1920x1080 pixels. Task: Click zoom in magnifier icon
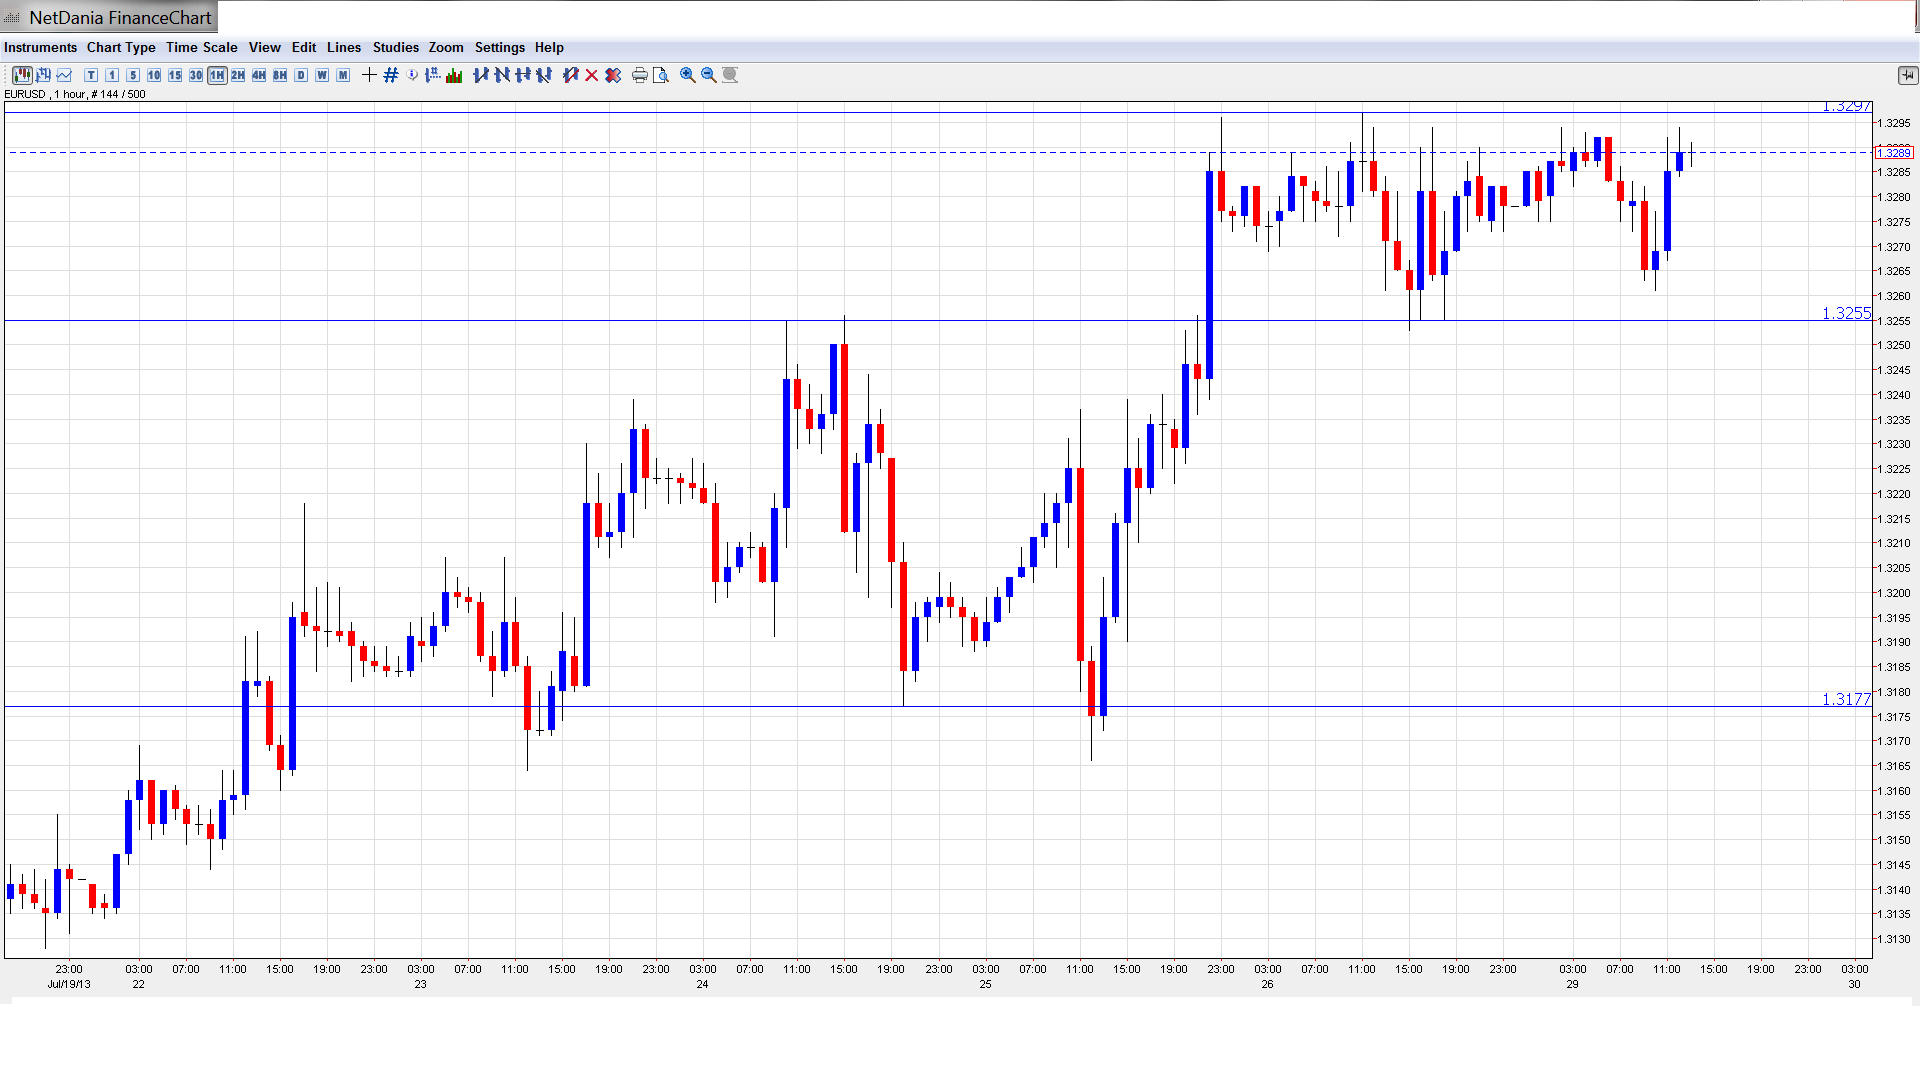[688, 75]
